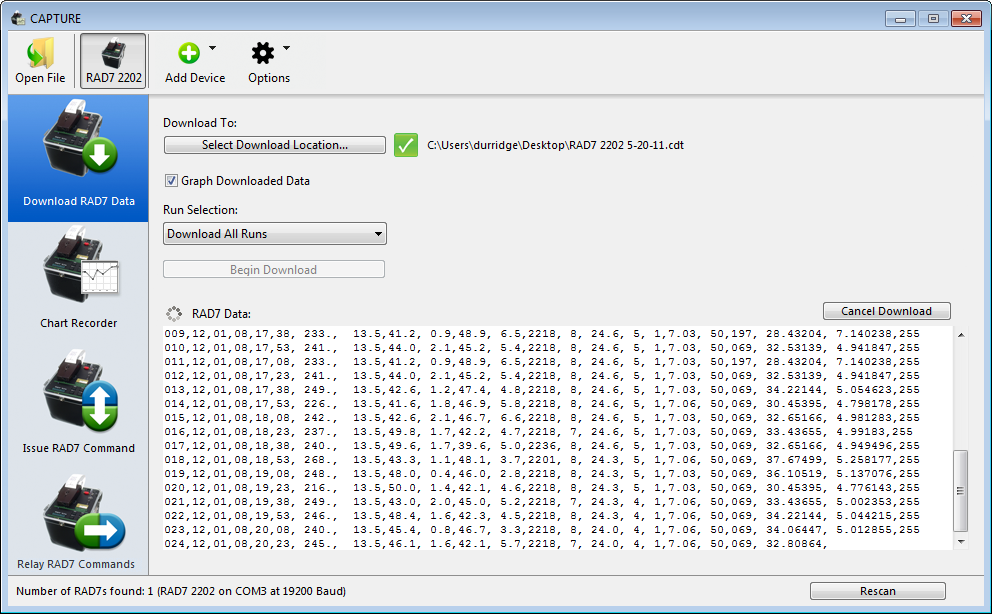Expand the Add Device dropdown arrow
This screenshot has height=614, width=992.
tap(213, 48)
